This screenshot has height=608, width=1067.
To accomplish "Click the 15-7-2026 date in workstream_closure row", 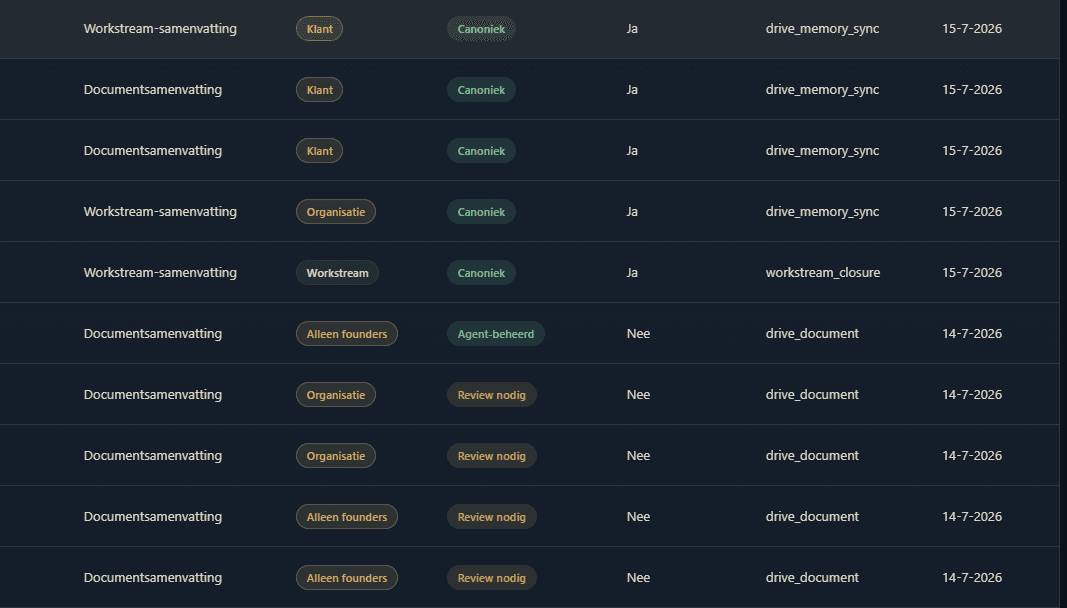I will (972, 272).
